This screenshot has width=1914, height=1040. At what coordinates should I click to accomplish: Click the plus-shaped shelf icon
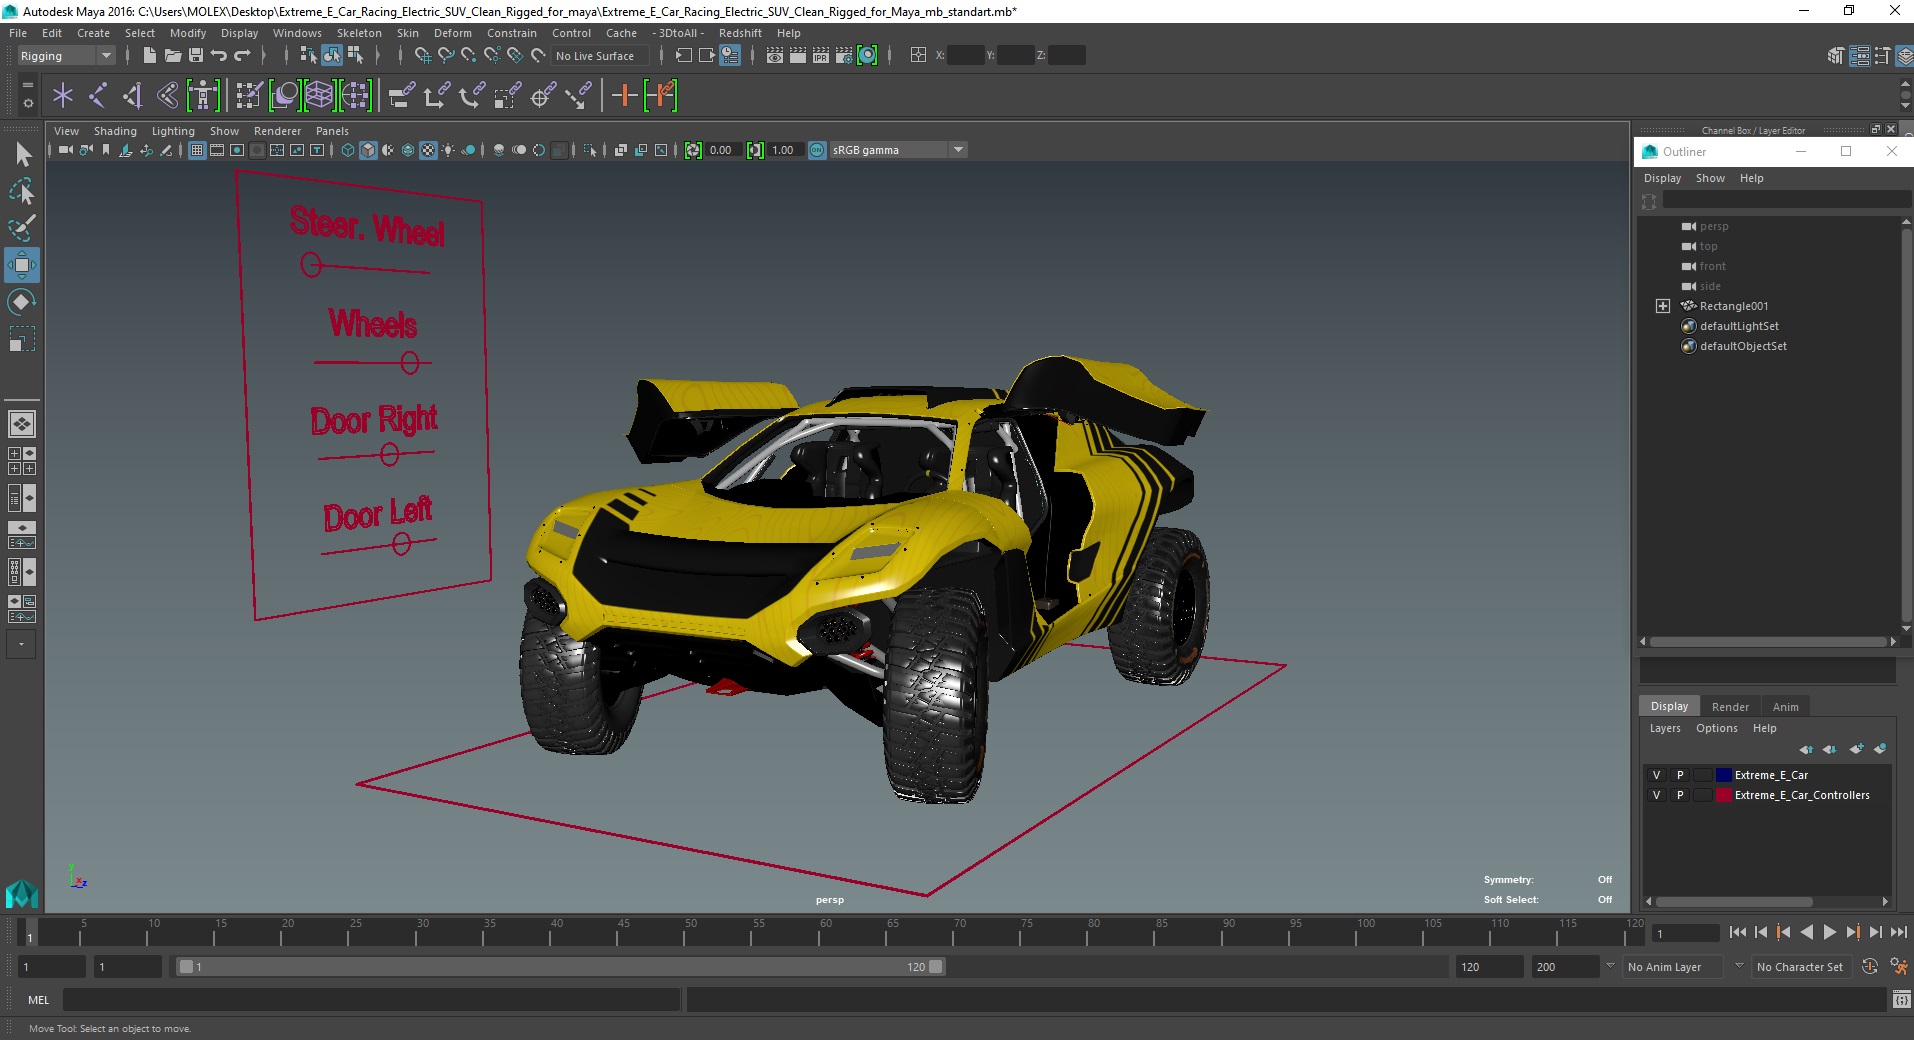point(625,96)
